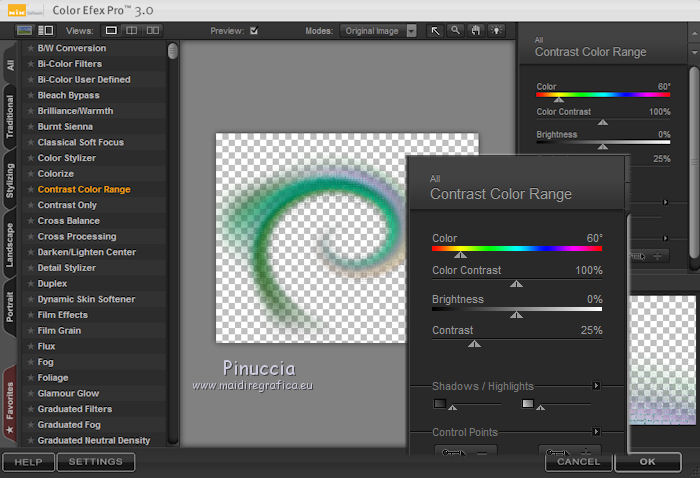This screenshot has width=700, height=478.
Task: Choose the hand pan tool
Action: click(x=476, y=30)
